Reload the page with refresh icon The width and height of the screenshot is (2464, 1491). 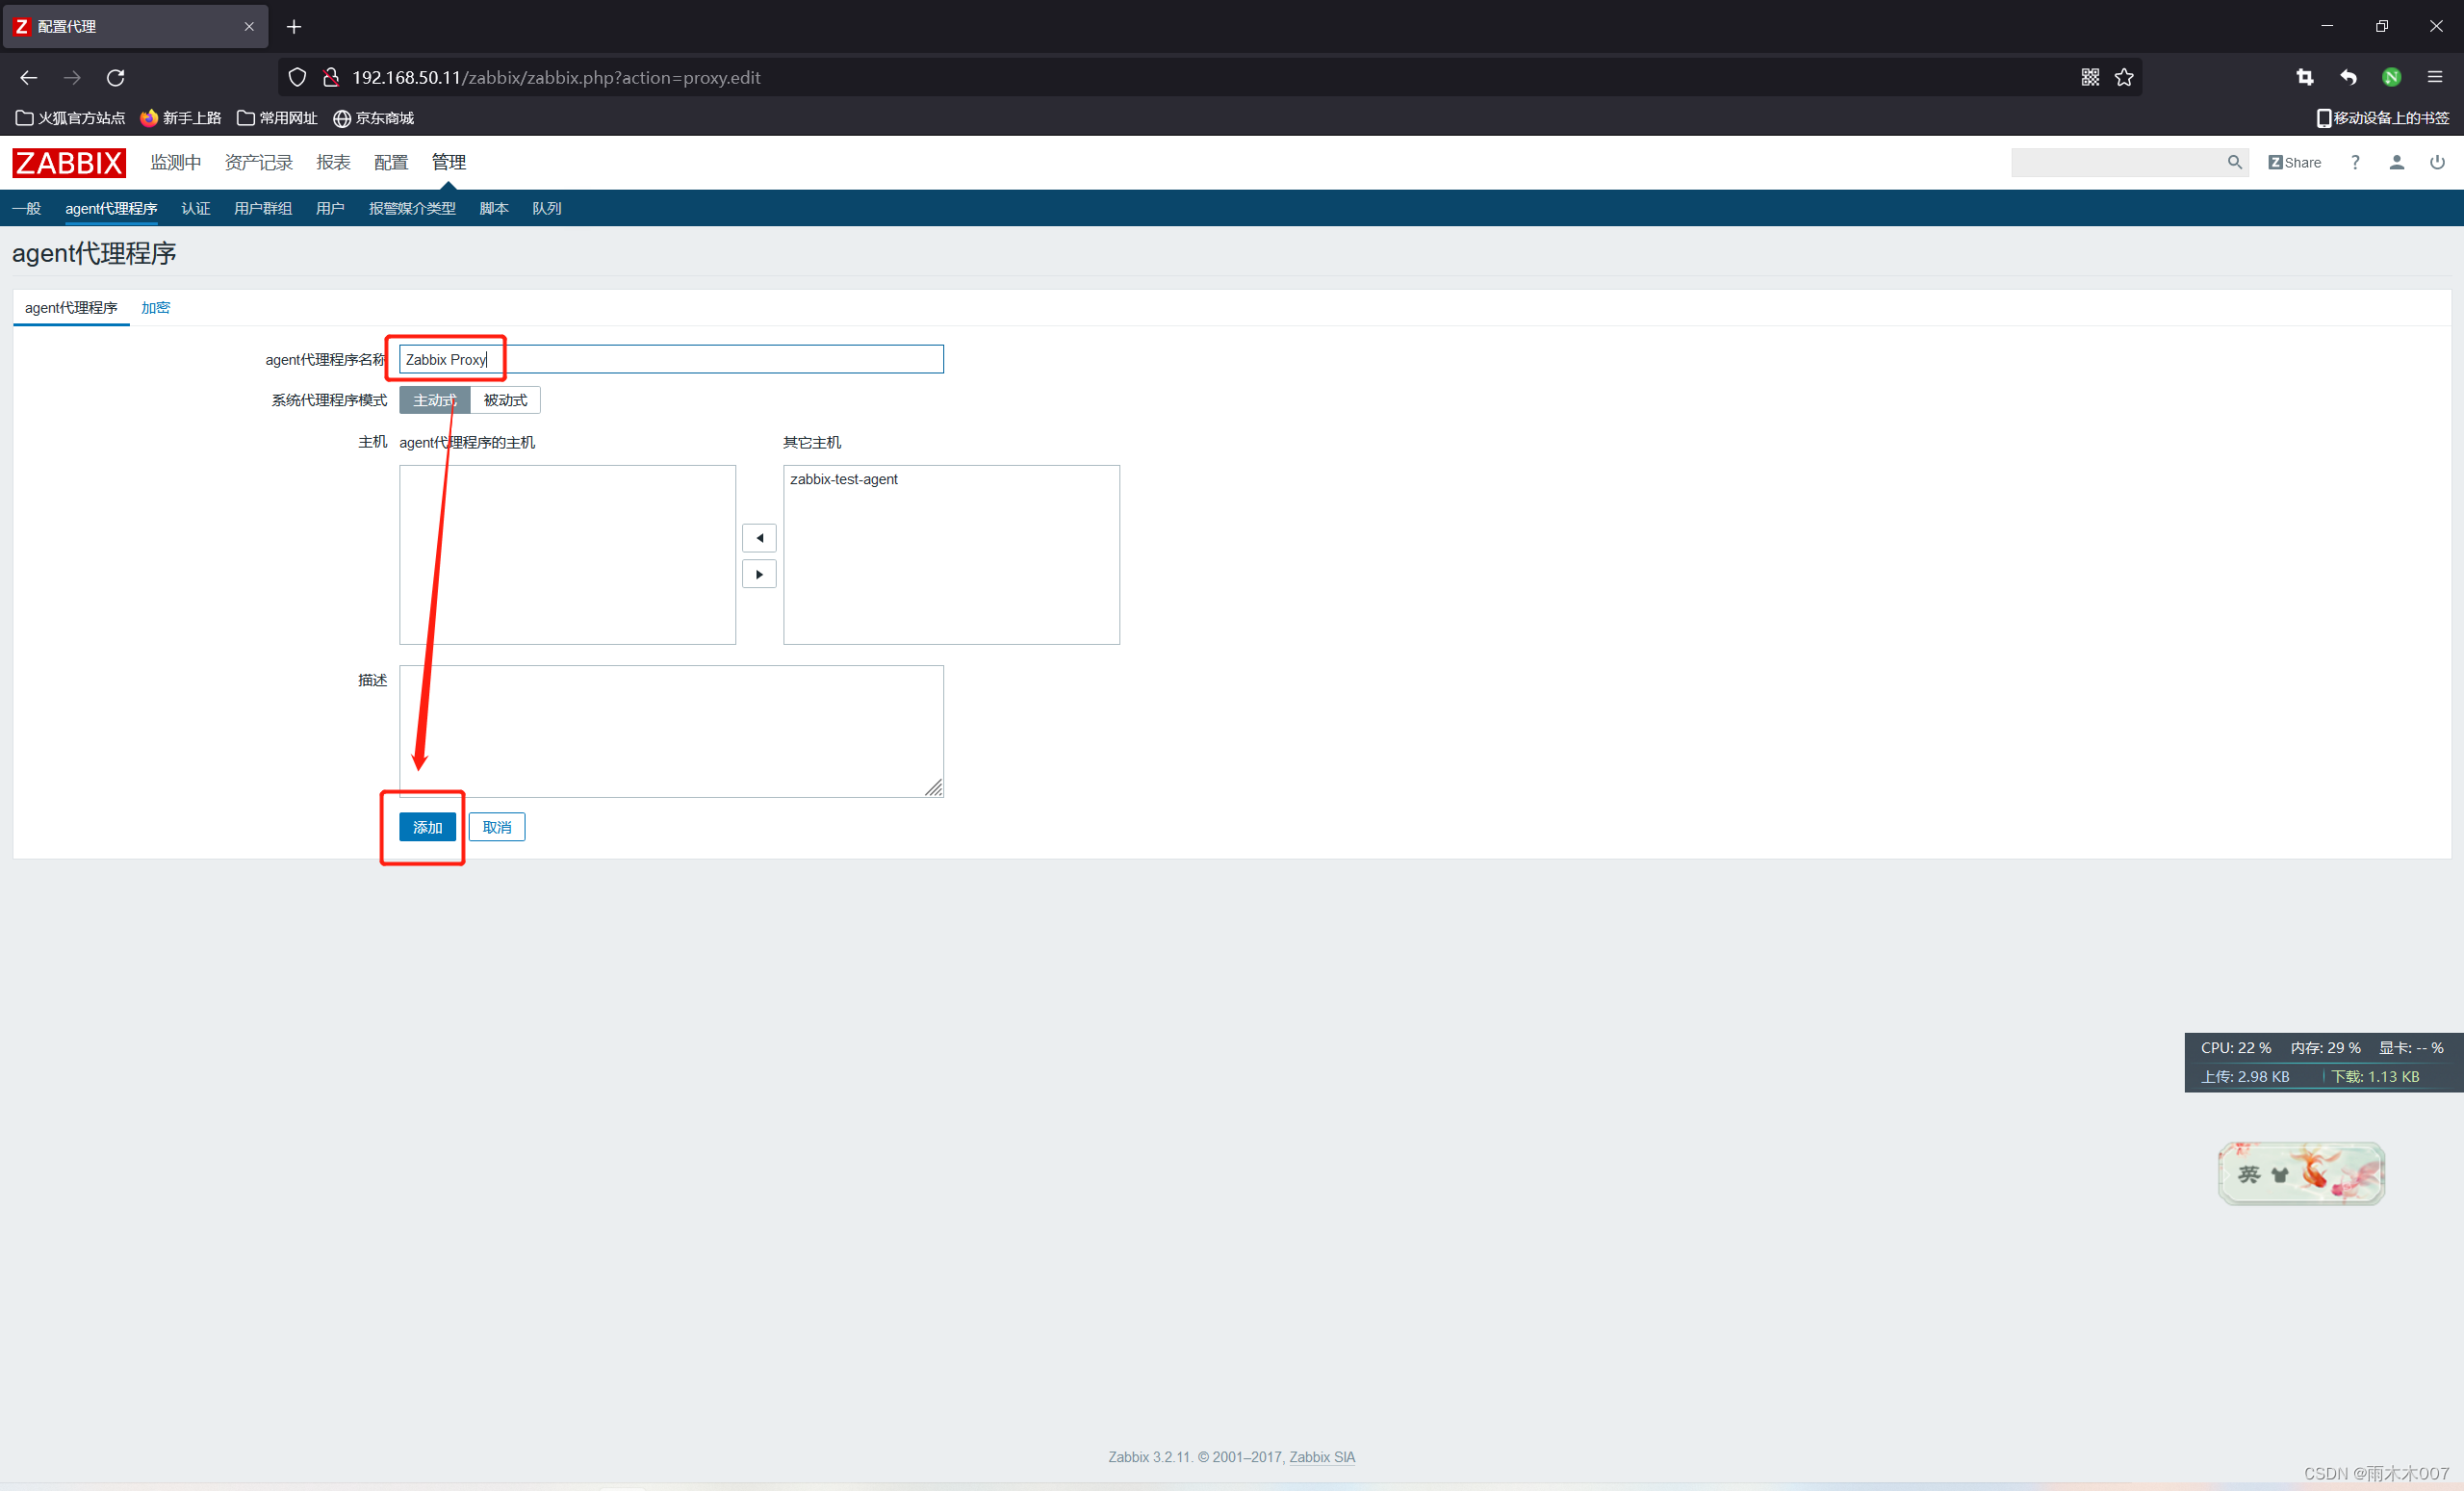click(x=116, y=77)
